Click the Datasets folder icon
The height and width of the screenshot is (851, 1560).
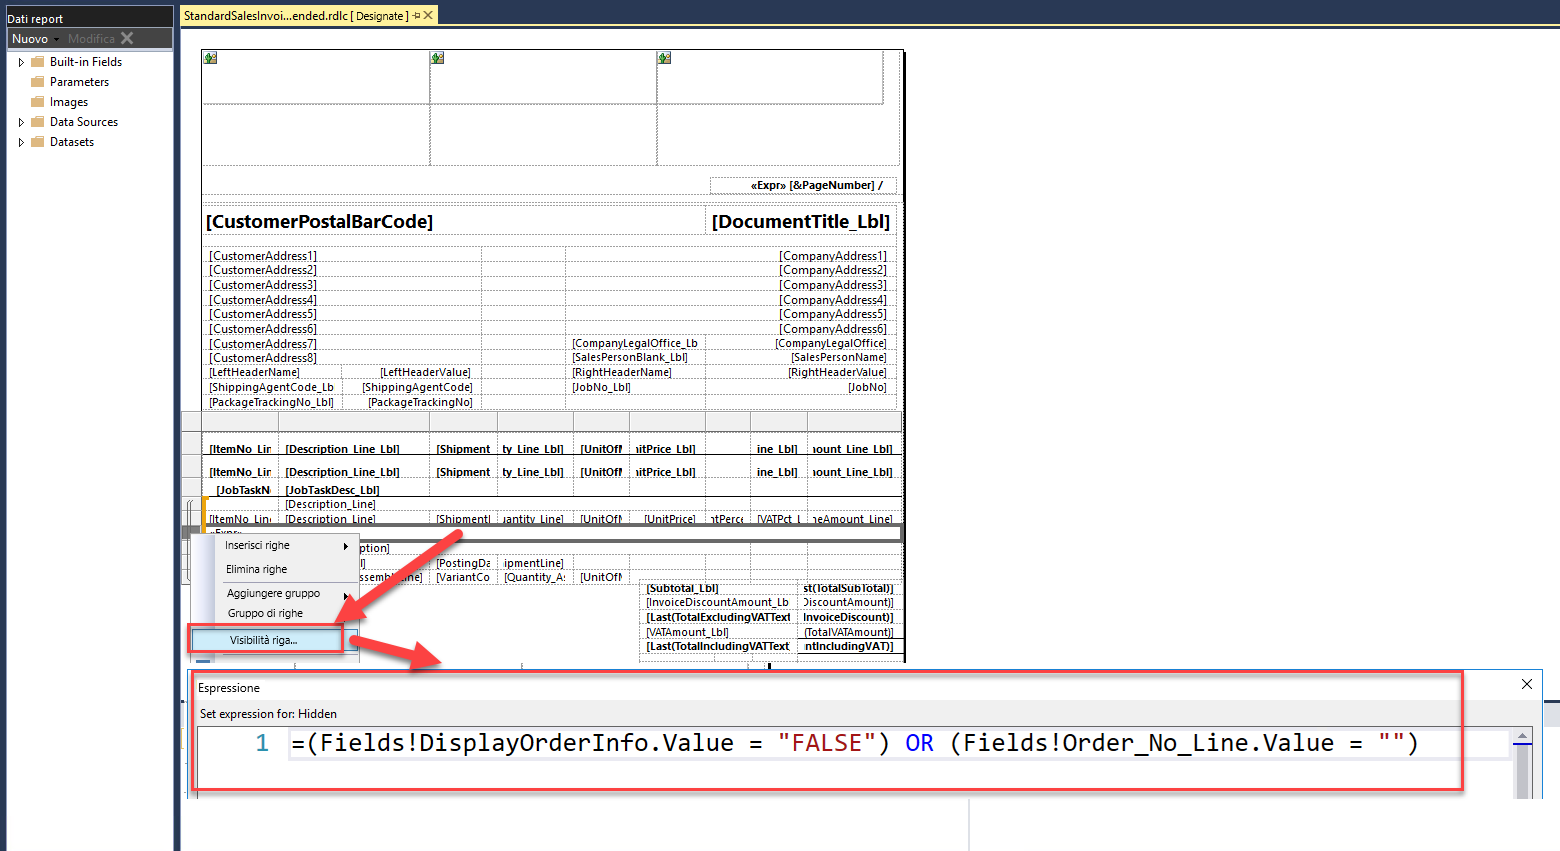38,142
